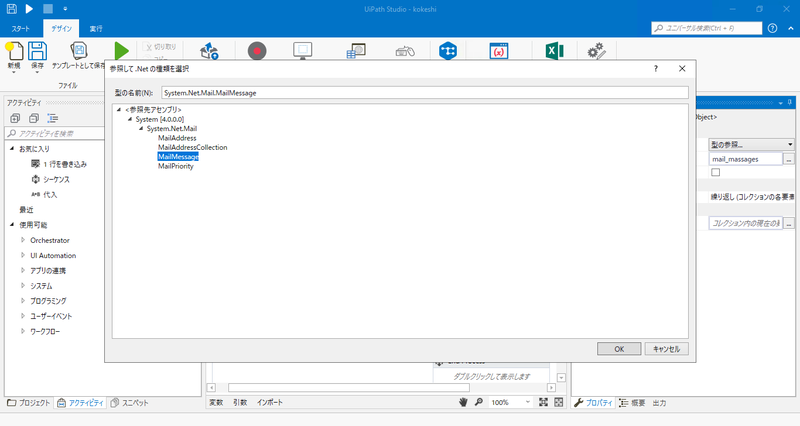Open the スニペット panel tab
The width and height of the screenshot is (800, 426).
click(x=130, y=403)
